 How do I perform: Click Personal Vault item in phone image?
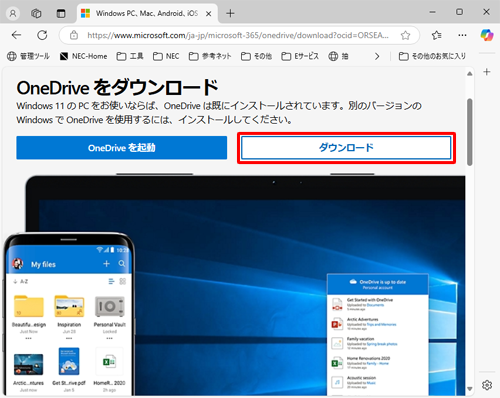110,315
